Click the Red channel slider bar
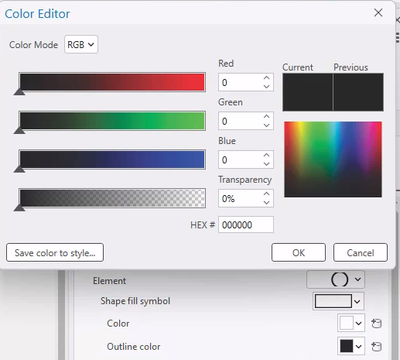This screenshot has width=400, height=360. coord(112,82)
